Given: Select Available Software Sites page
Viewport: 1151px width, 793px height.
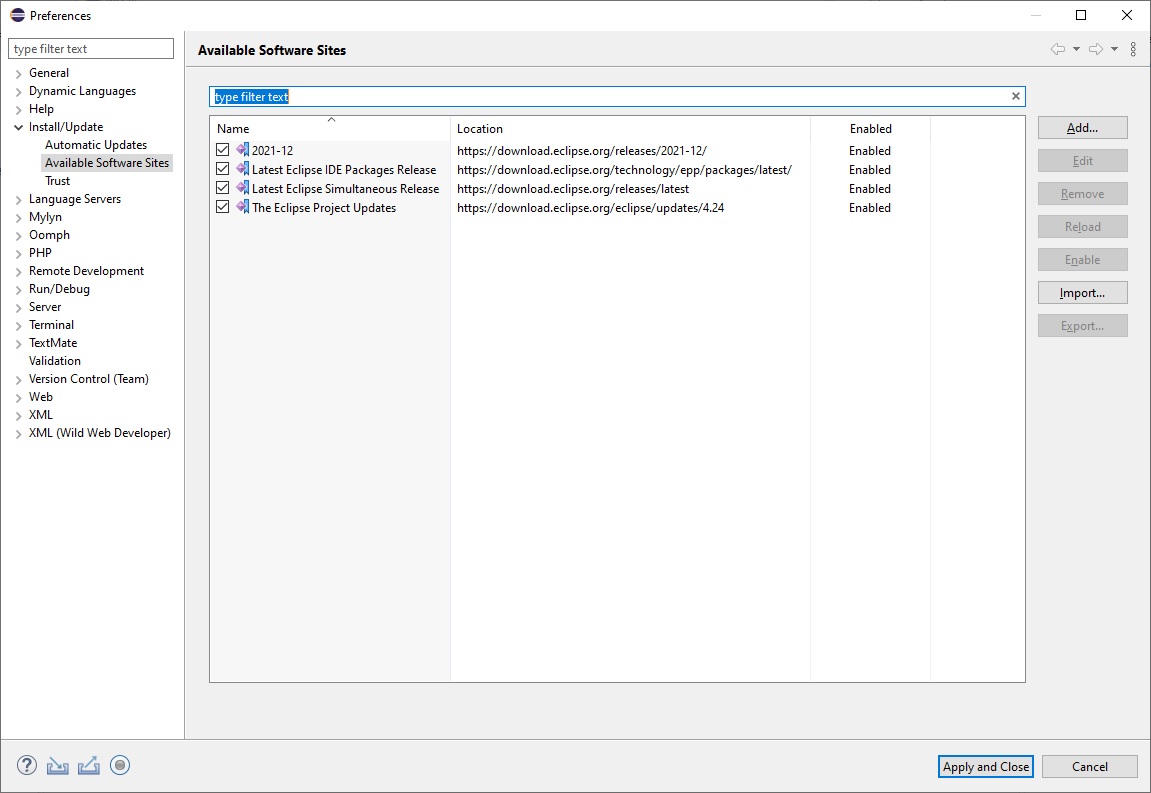Looking at the screenshot, I should coord(106,163).
